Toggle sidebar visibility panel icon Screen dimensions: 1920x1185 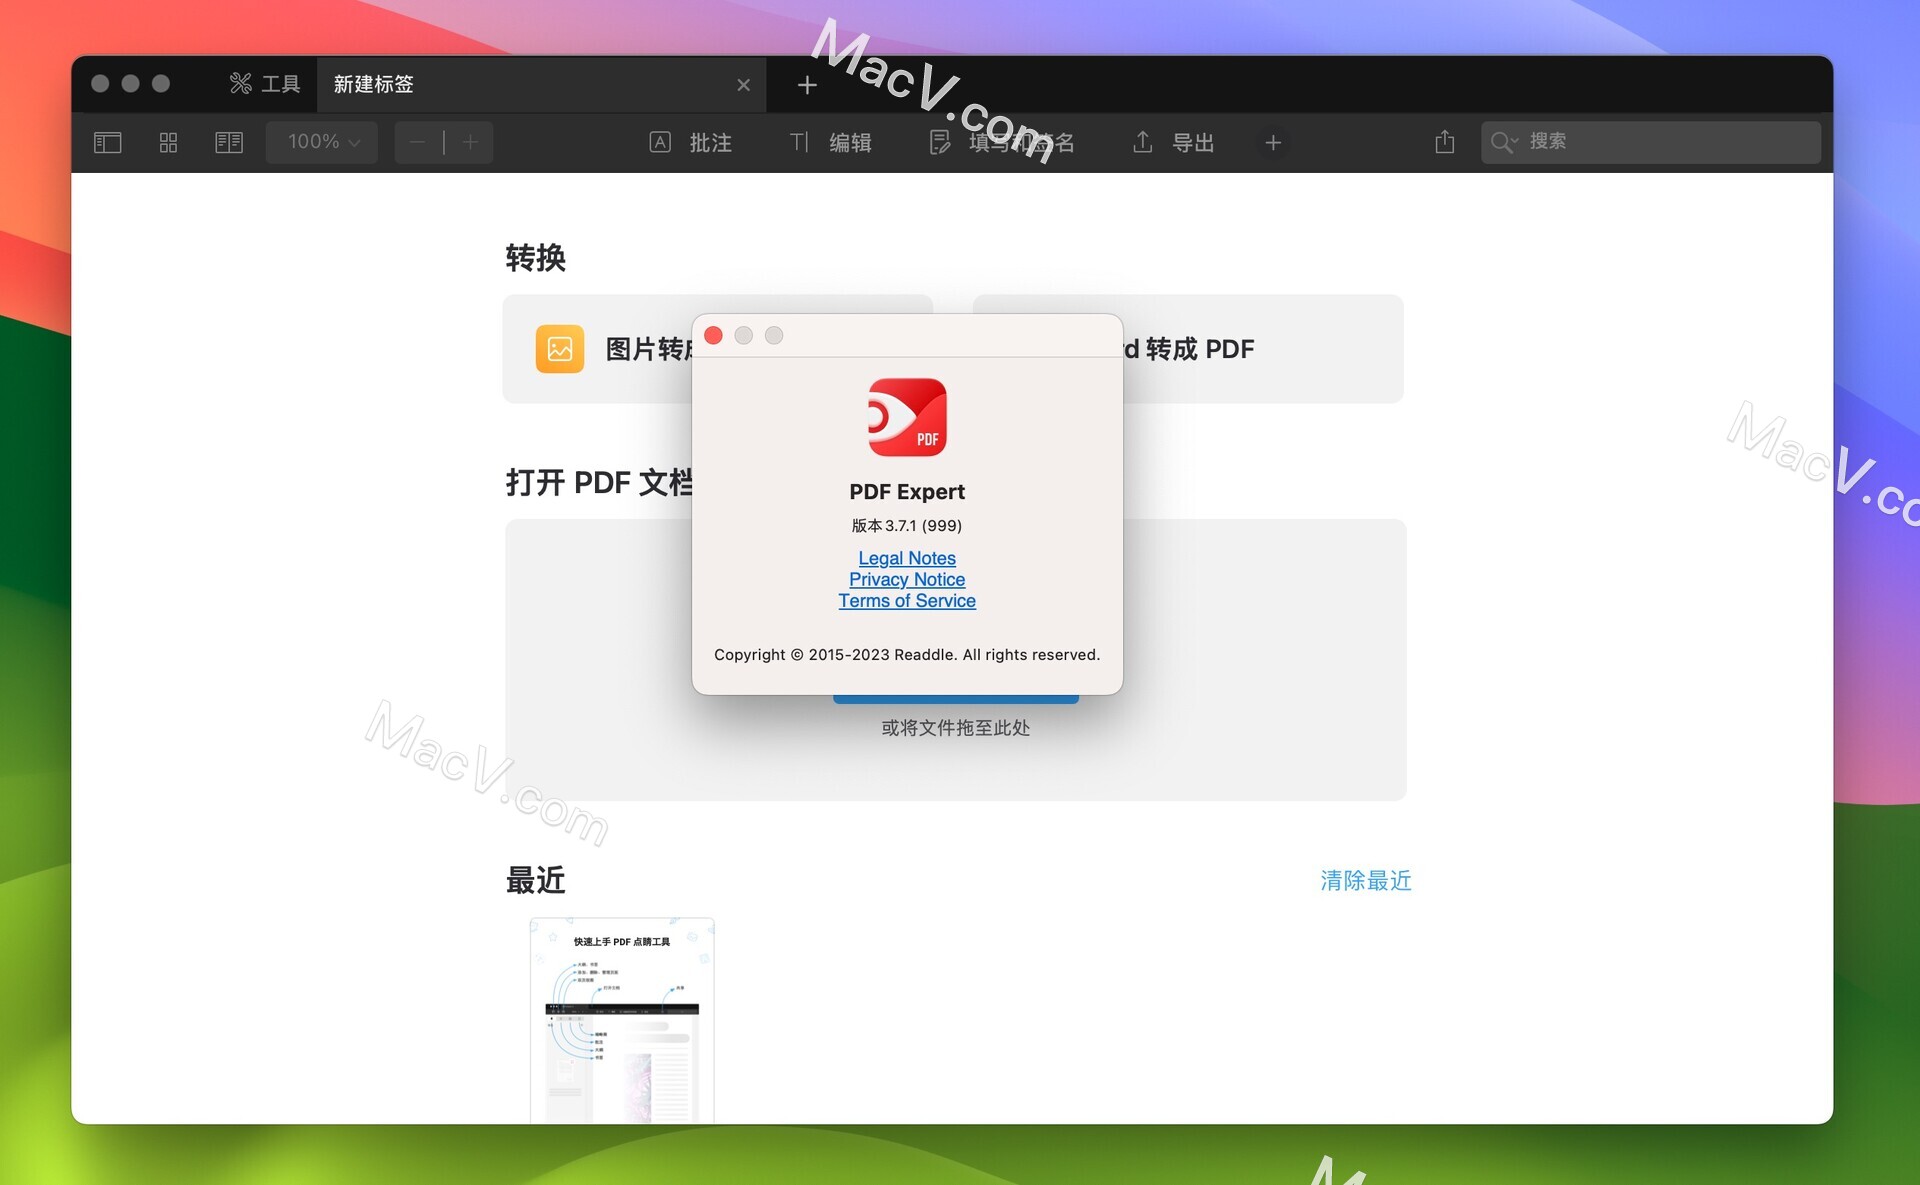(x=108, y=139)
